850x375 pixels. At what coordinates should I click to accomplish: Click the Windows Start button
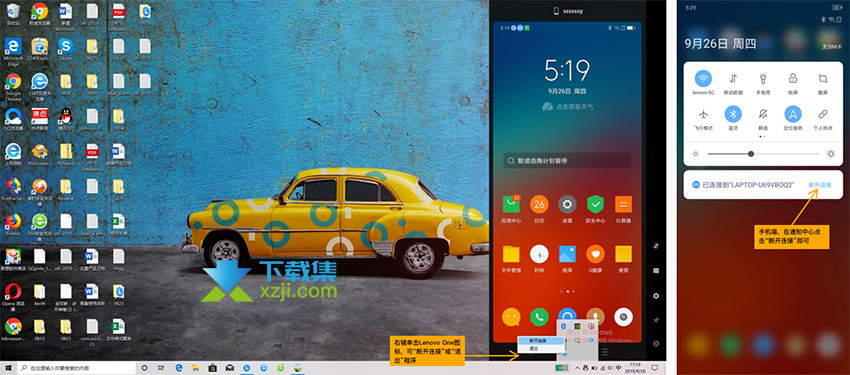[x=8, y=368]
